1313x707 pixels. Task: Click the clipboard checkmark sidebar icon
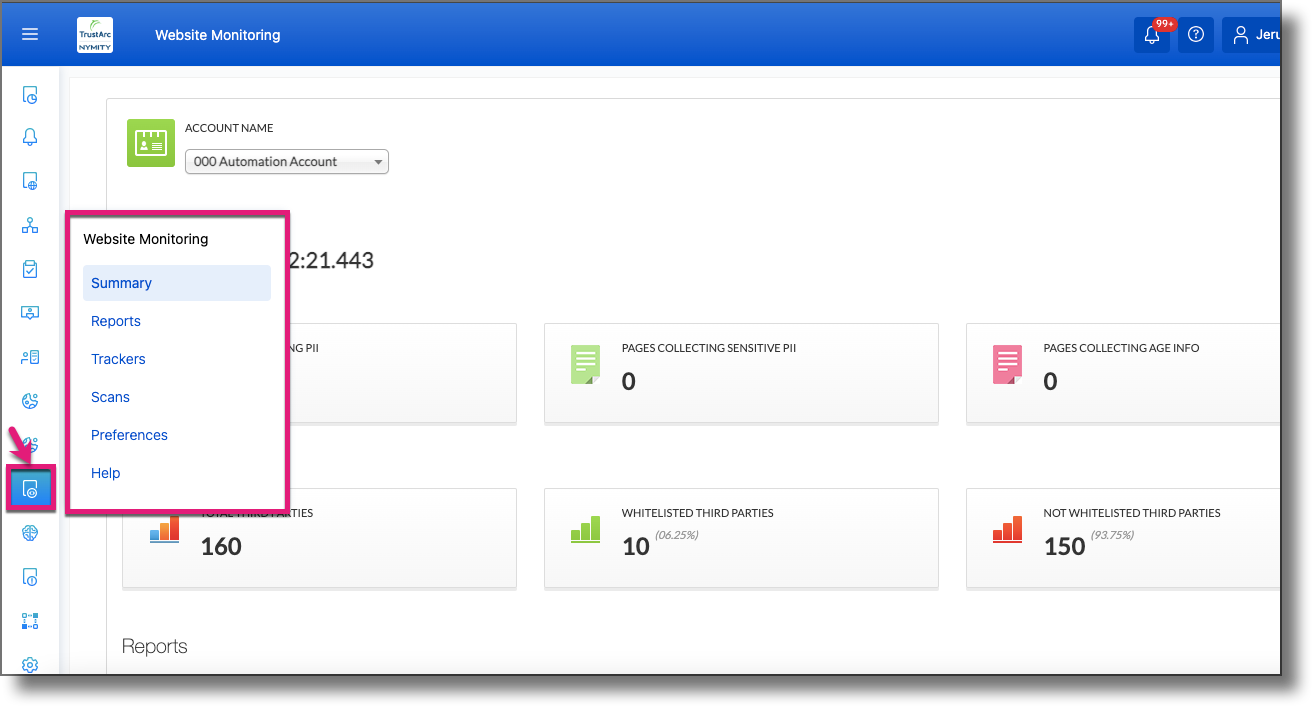coord(30,269)
